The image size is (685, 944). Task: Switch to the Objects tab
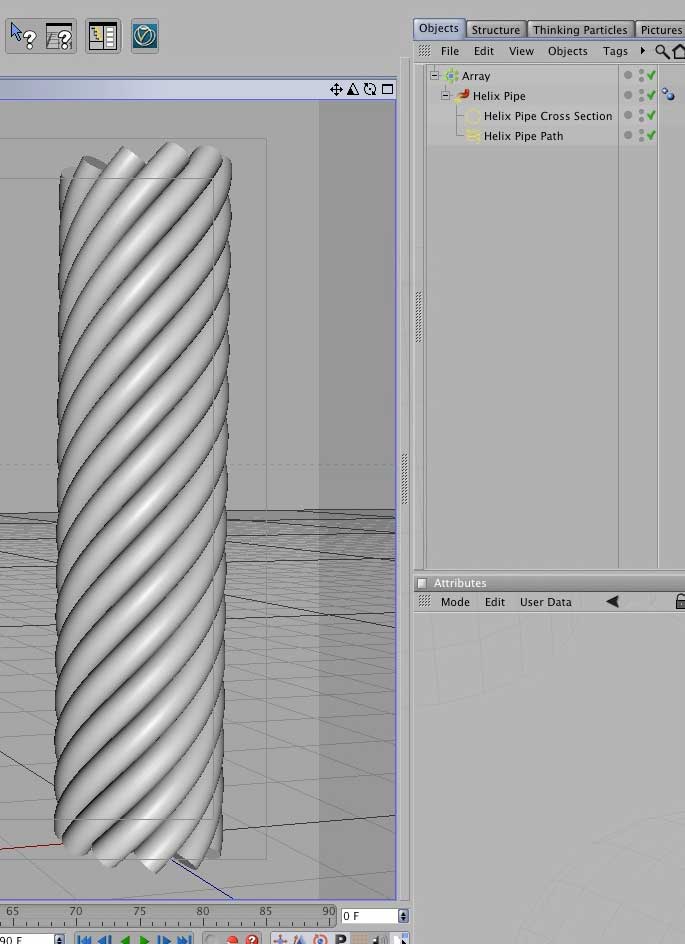pyautogui.click(x=439, y=28)
